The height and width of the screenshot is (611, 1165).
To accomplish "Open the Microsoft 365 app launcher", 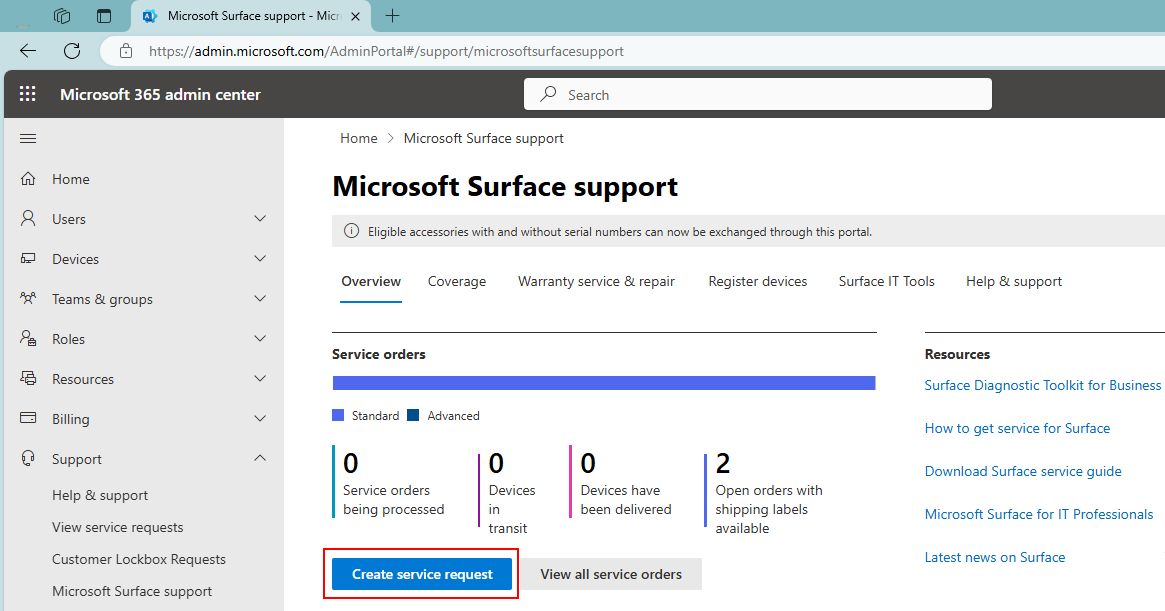I will click(27, 93).
